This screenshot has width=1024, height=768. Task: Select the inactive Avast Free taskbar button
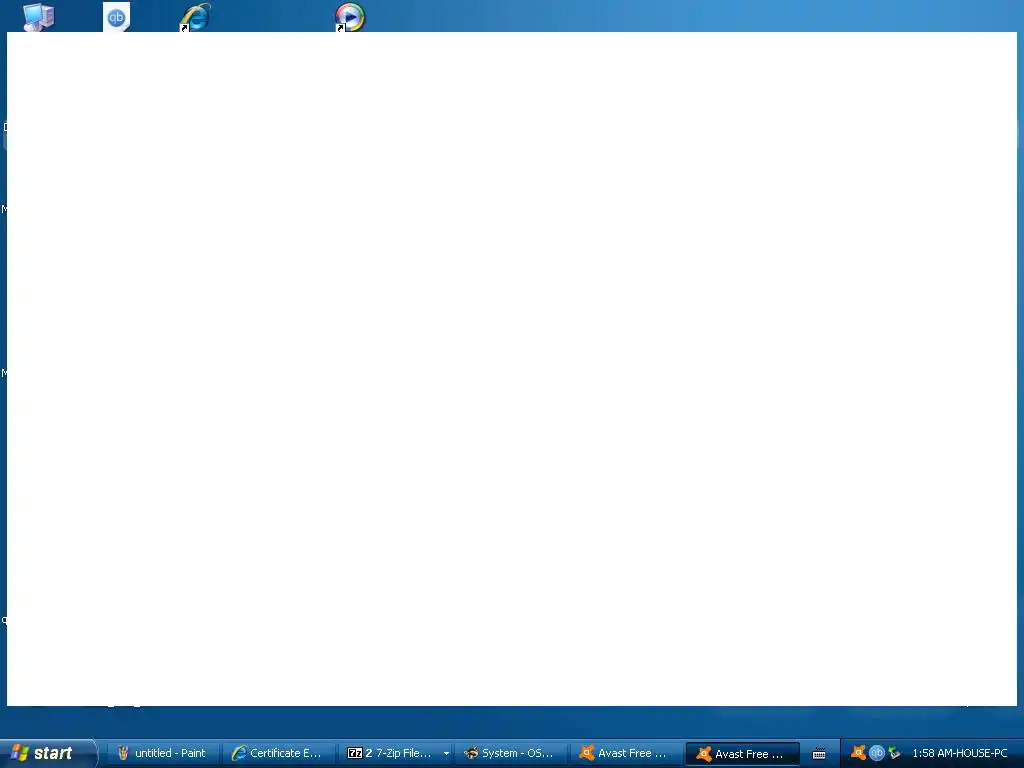pos(624,753)
